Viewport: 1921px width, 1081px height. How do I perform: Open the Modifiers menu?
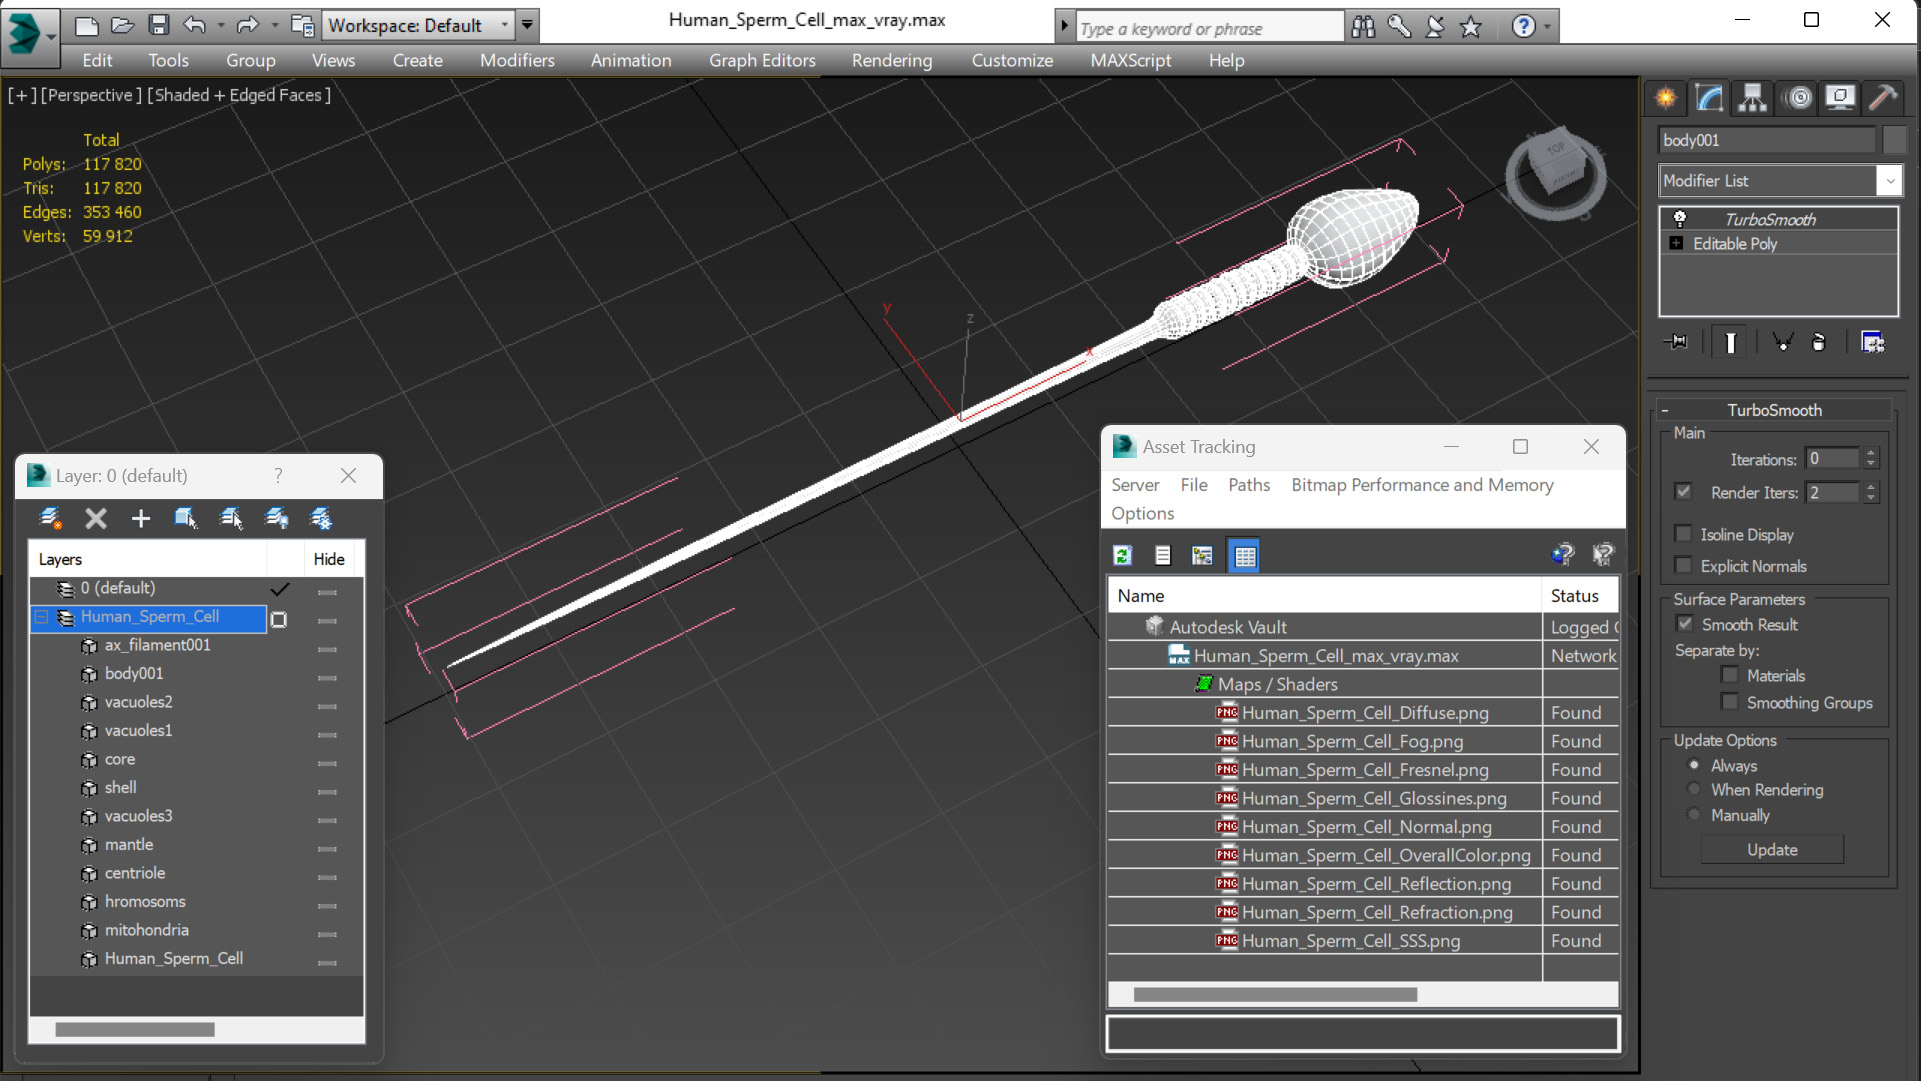point(517,60)
